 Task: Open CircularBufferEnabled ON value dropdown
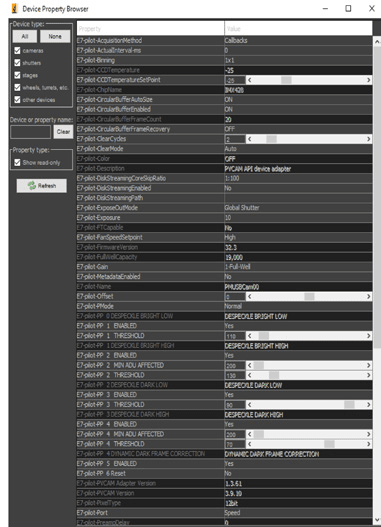coord(298,109)
